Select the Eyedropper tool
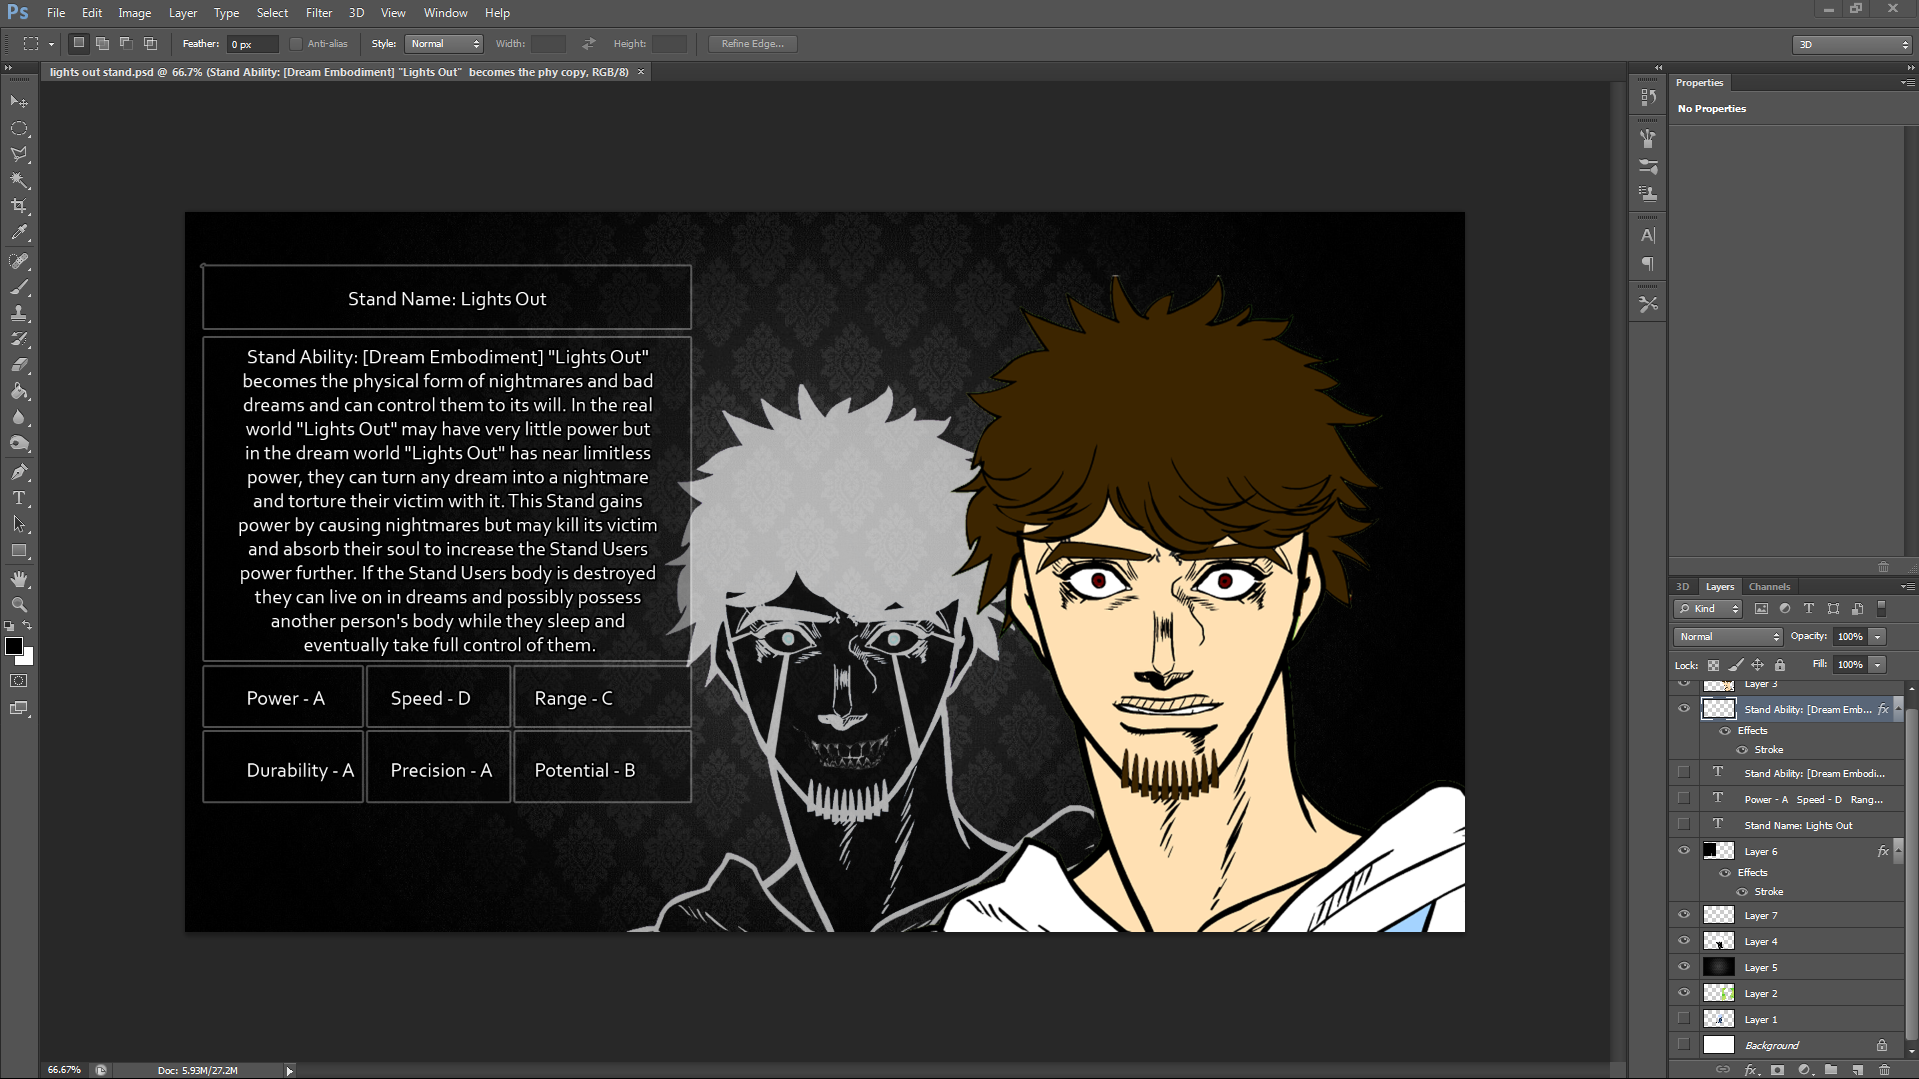 pyautogui.click(x=19, y=232)
